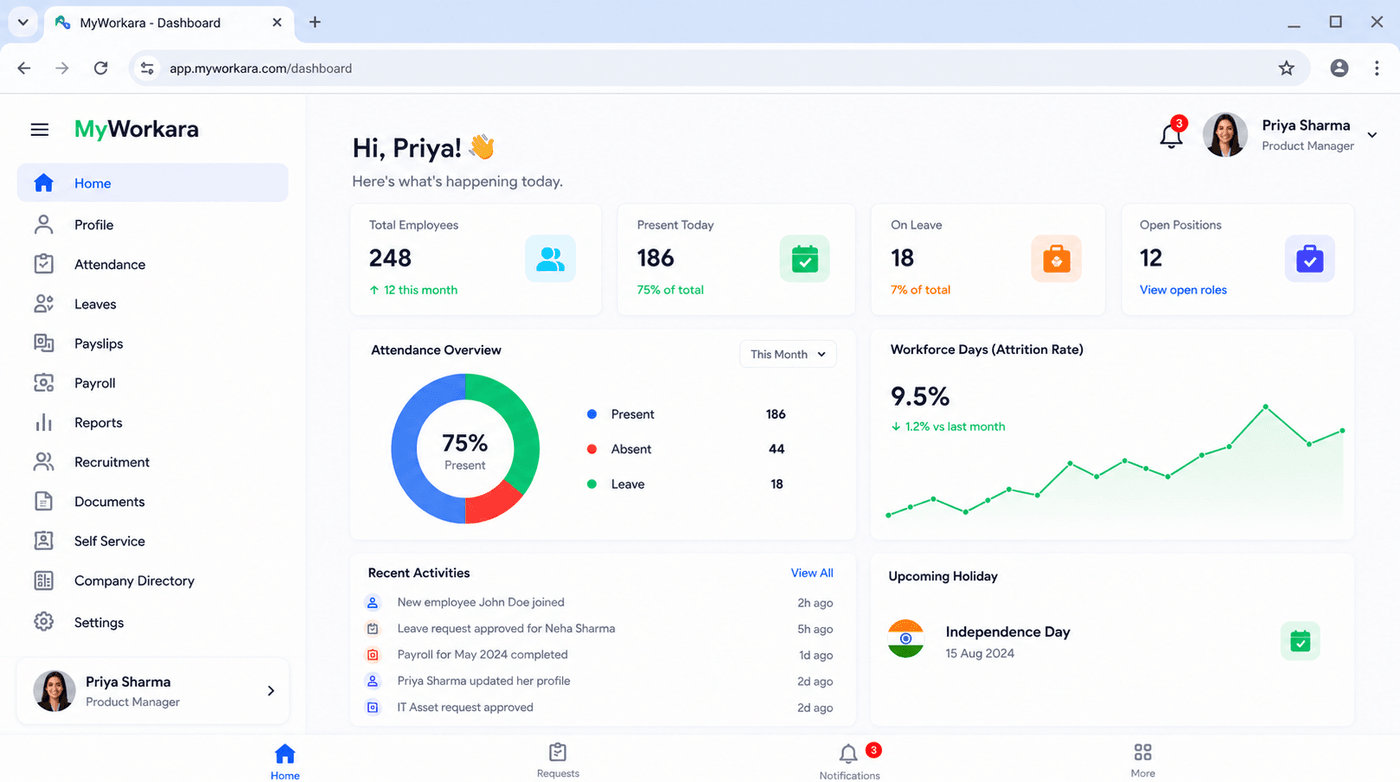This screenshot has height=782, width=1400.
Task: Click the 75% of total text
Action: [x=670, y=290]
